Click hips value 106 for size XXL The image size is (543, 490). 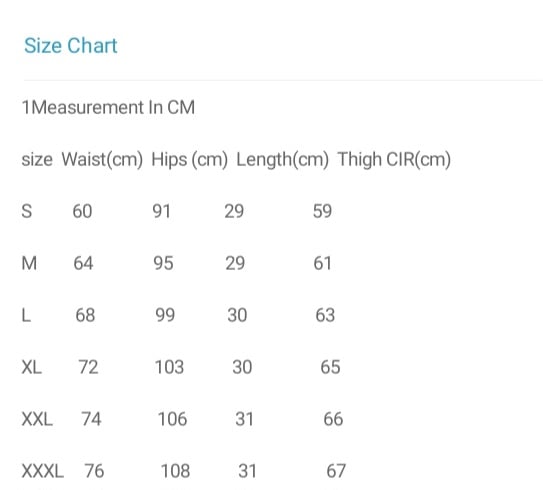(x=172, y=419)
